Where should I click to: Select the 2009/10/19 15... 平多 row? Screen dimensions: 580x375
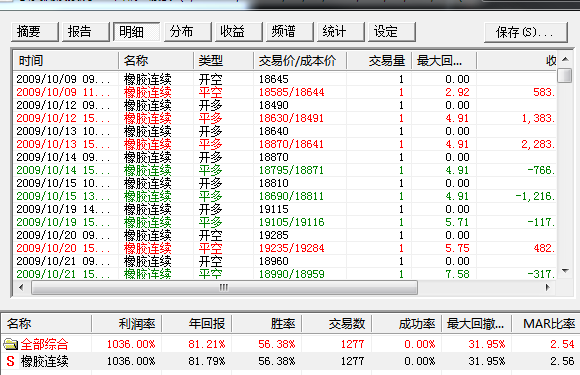point(285,222)
